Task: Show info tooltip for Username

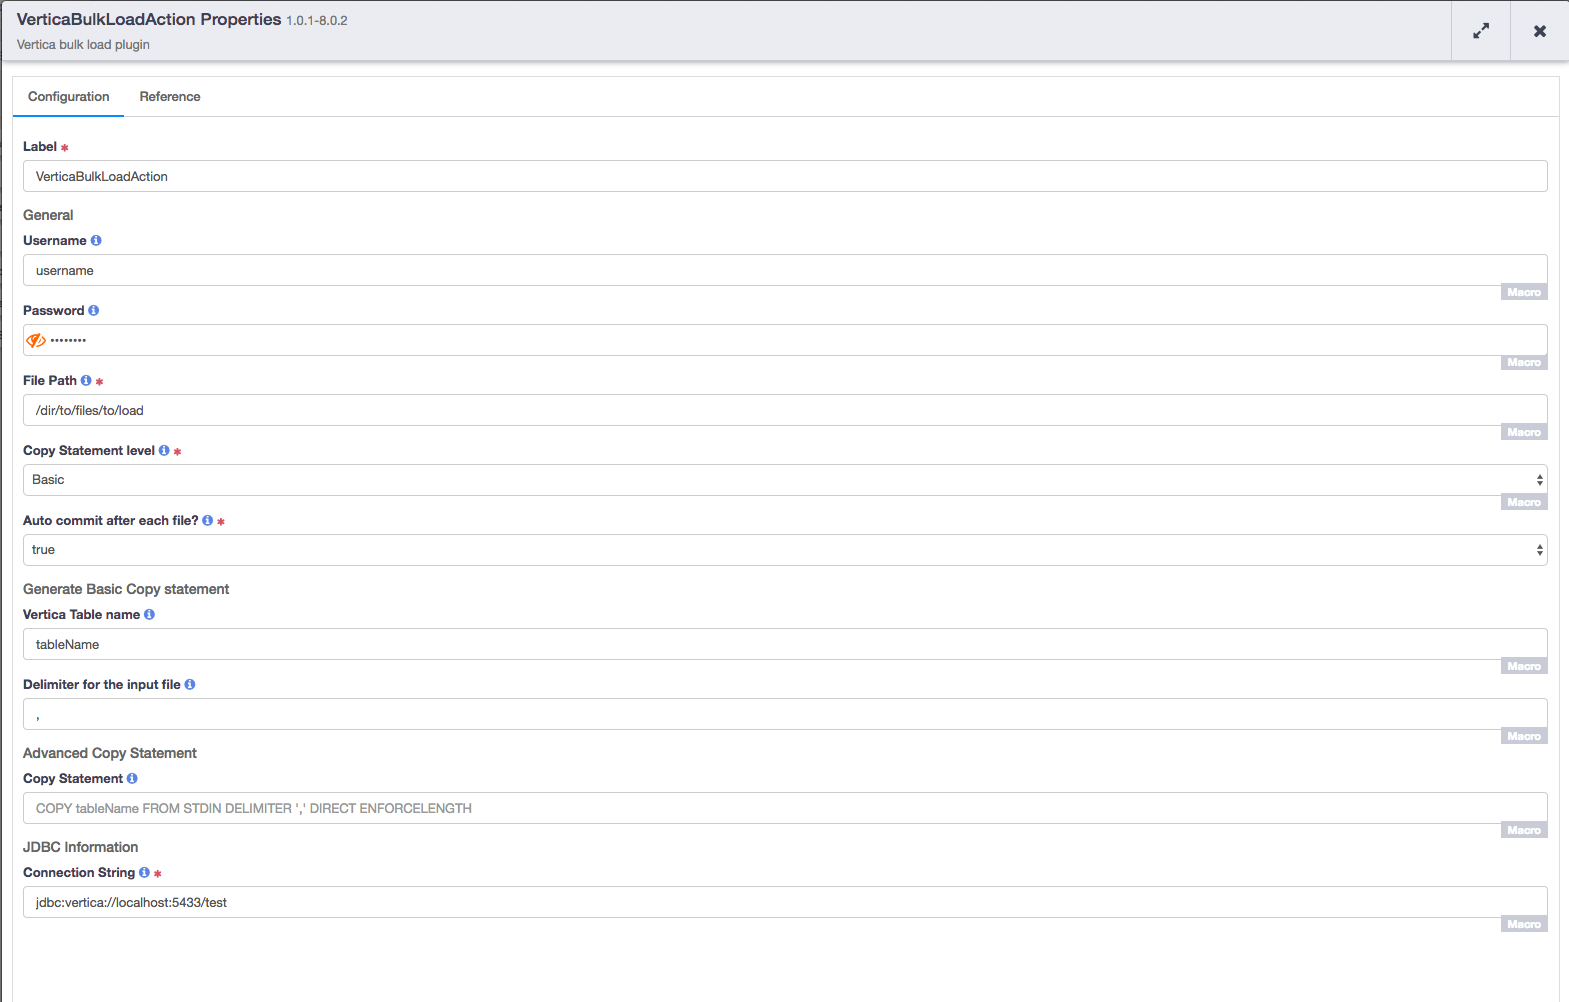Action: point(96,240)
